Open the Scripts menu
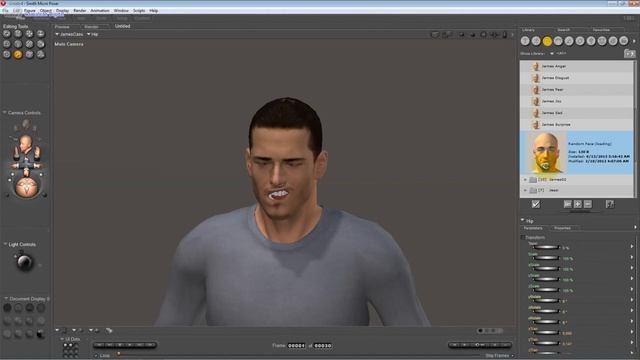Viewport: 640px width, 360px height. 139,11
